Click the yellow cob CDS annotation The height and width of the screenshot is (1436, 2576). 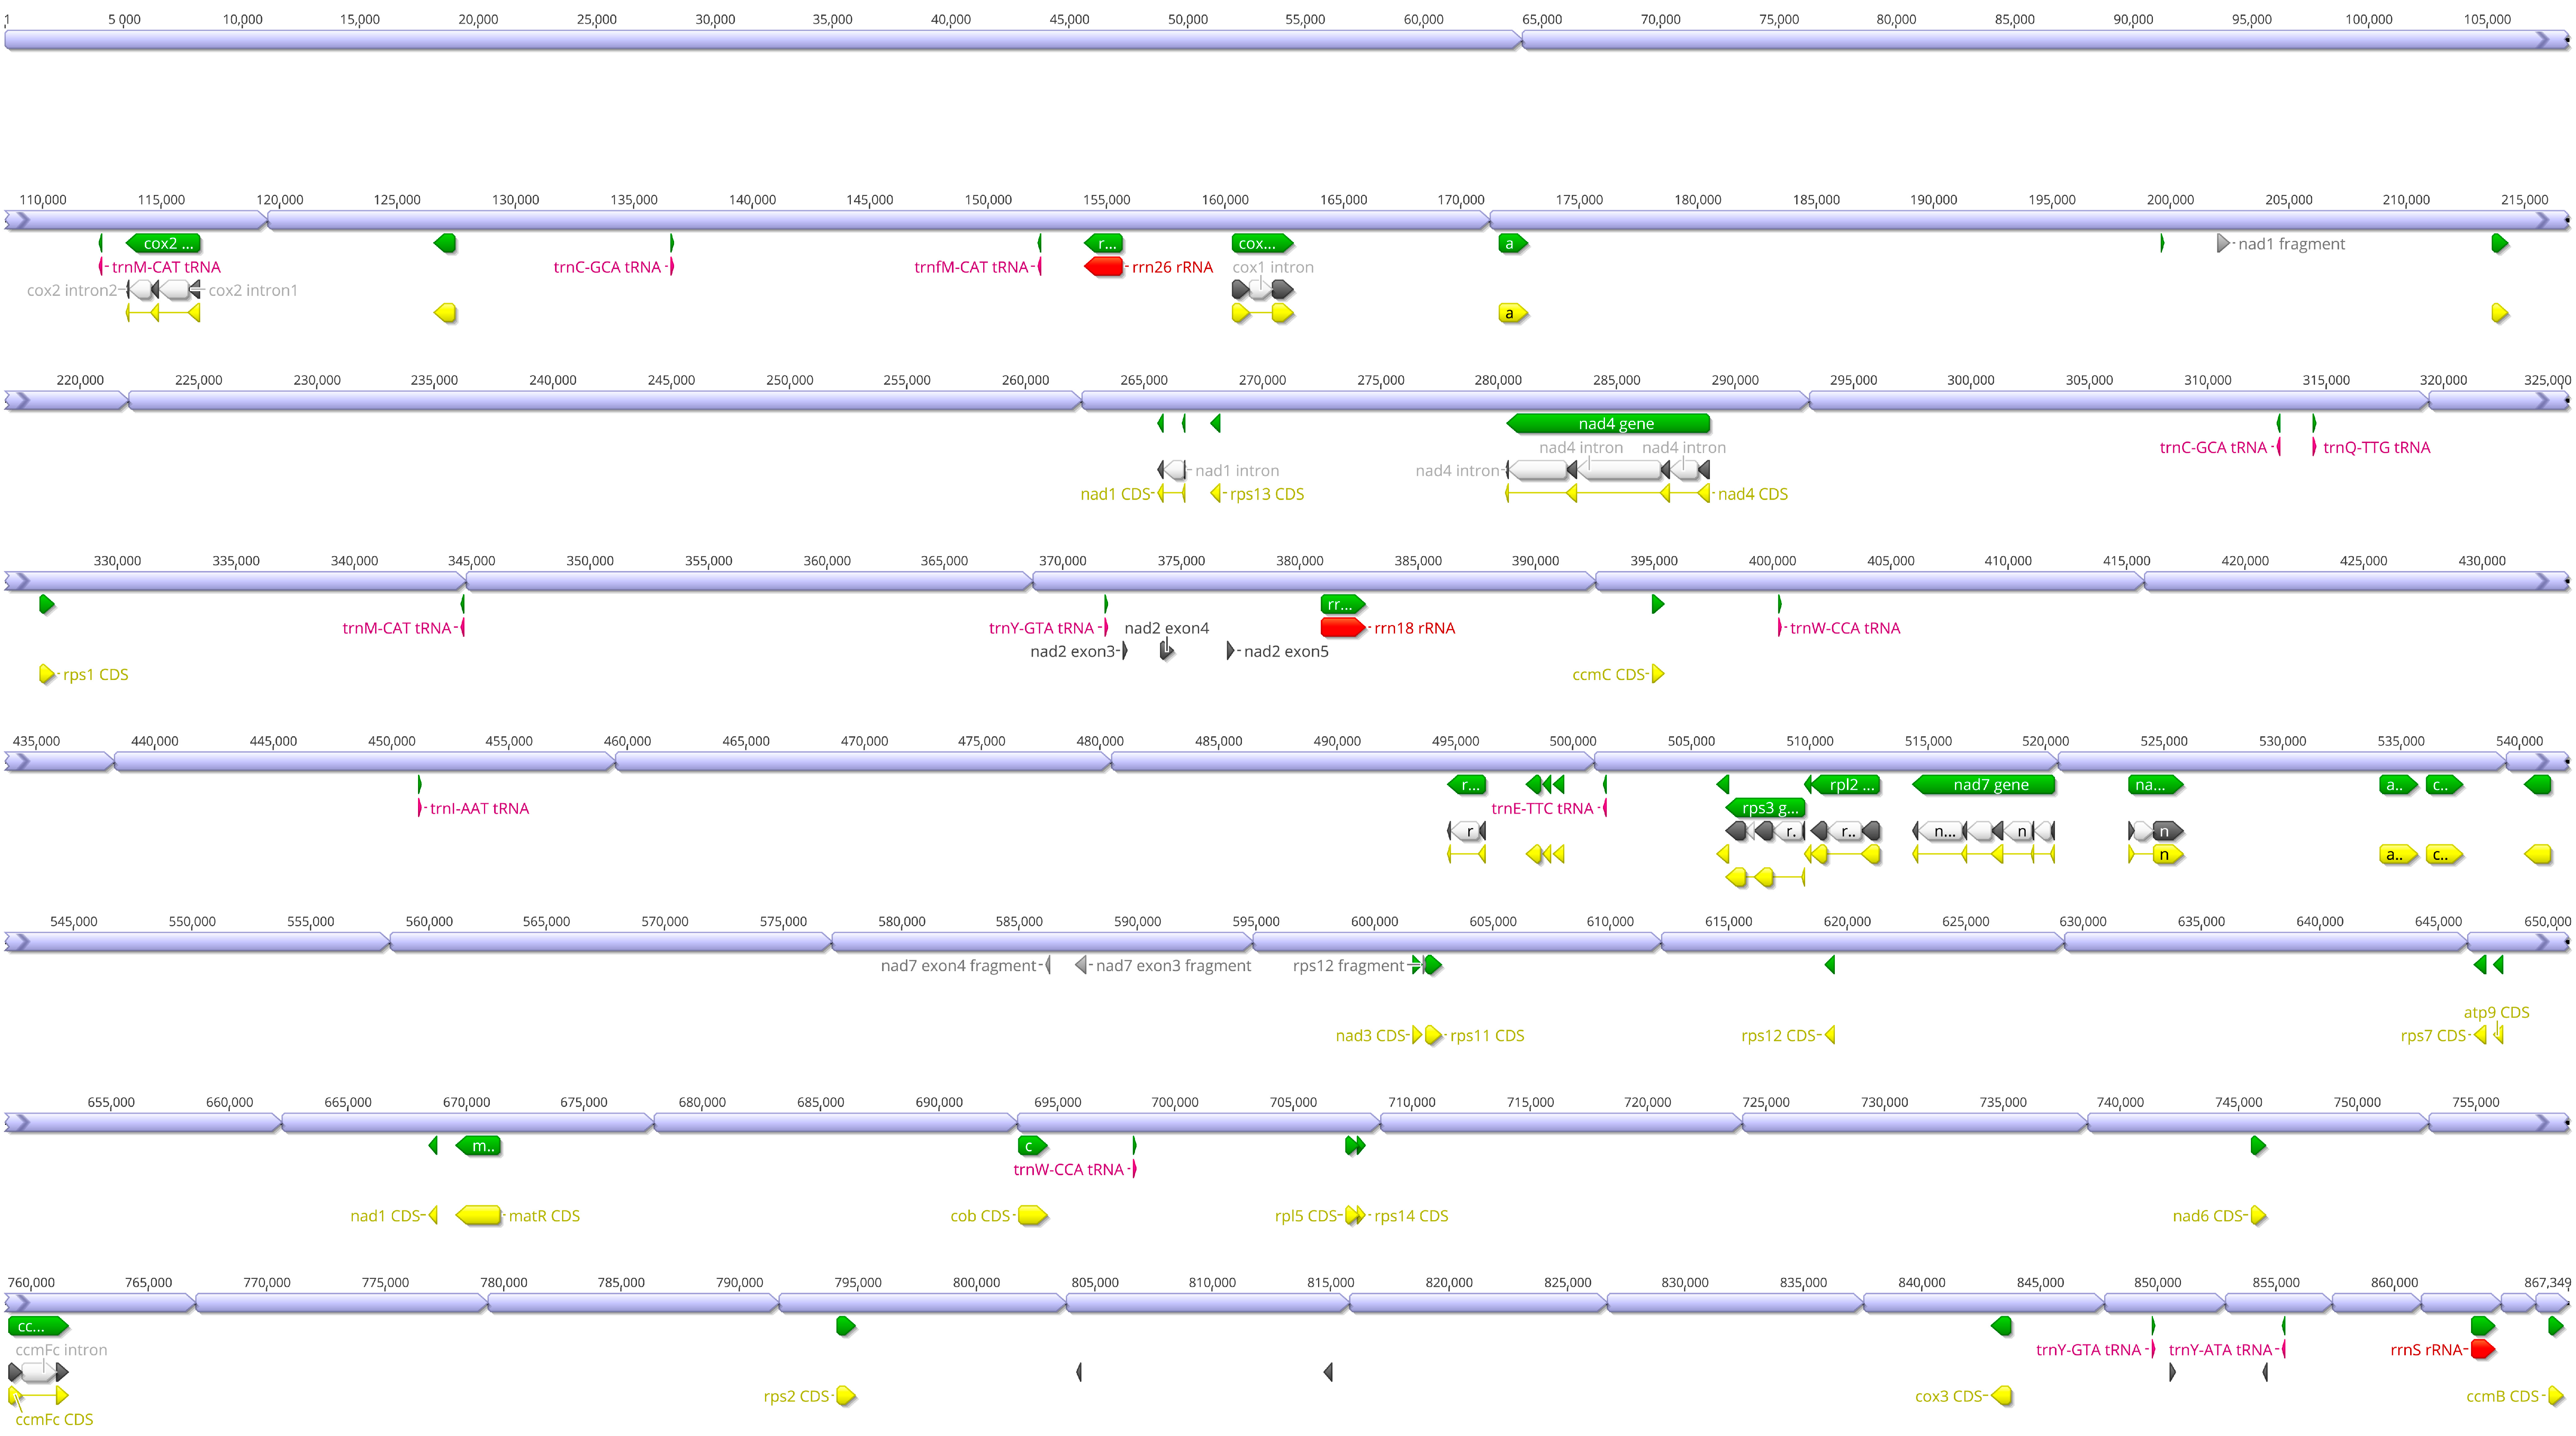tap(1032, 1216)
